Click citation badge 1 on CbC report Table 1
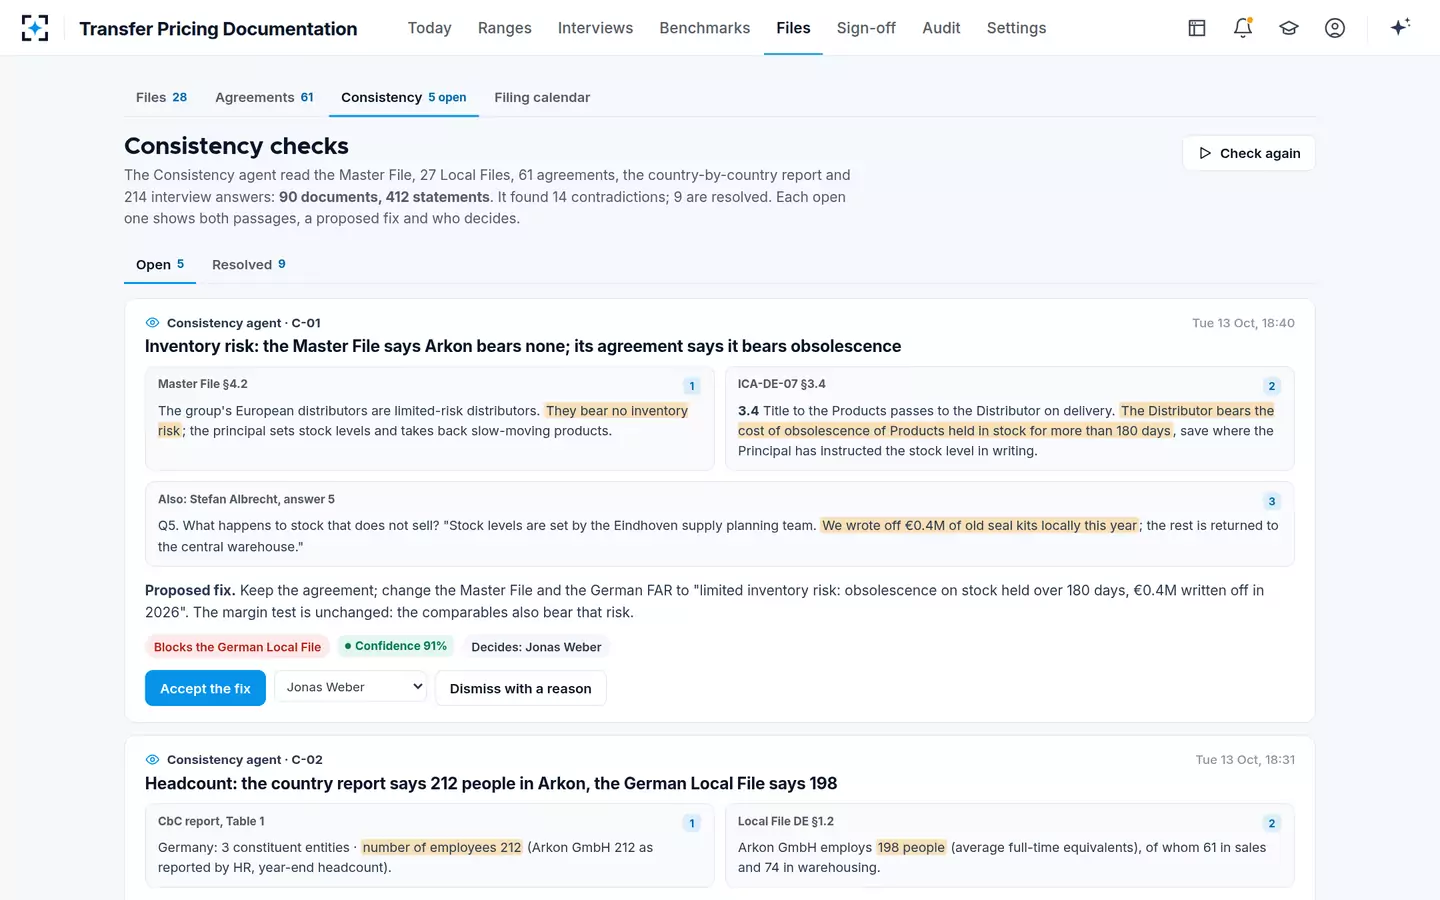 692,823
